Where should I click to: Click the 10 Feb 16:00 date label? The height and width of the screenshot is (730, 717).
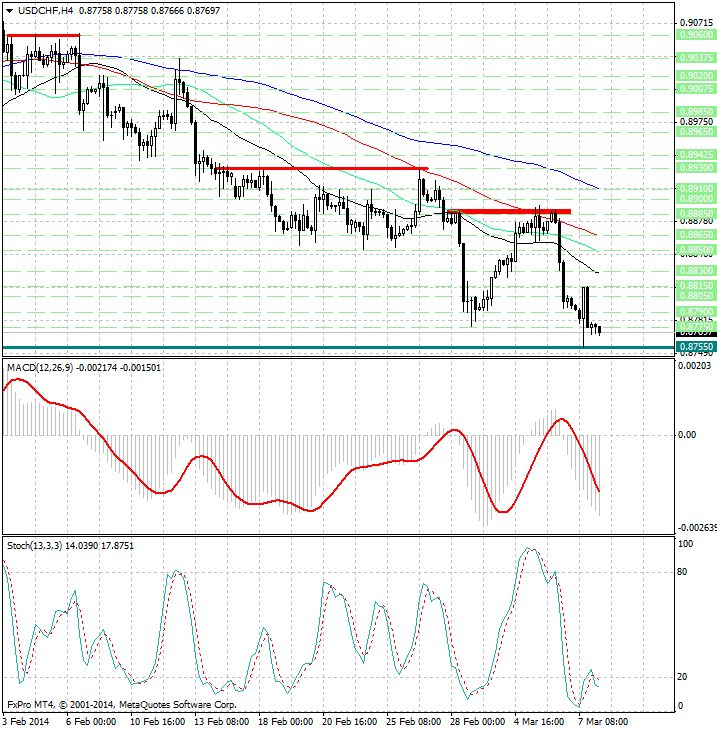click(x=157, y=722)
